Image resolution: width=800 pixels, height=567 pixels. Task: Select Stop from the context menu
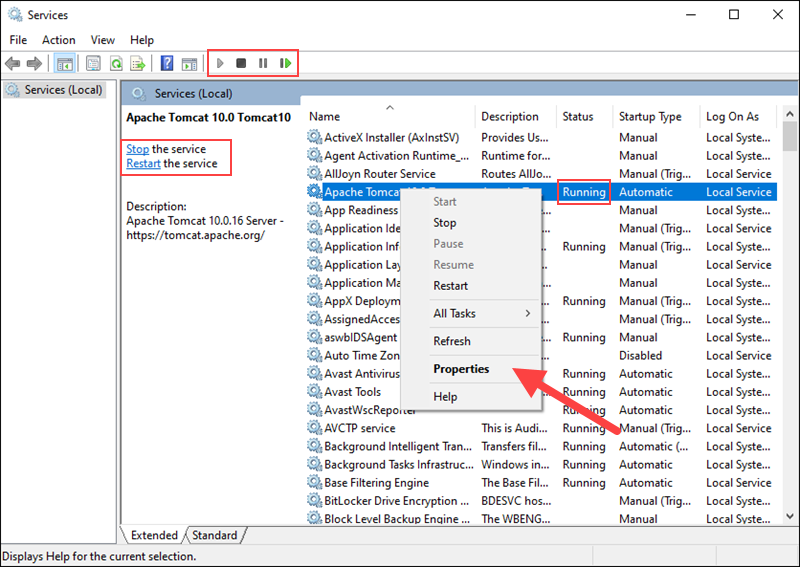coord(444,223)
